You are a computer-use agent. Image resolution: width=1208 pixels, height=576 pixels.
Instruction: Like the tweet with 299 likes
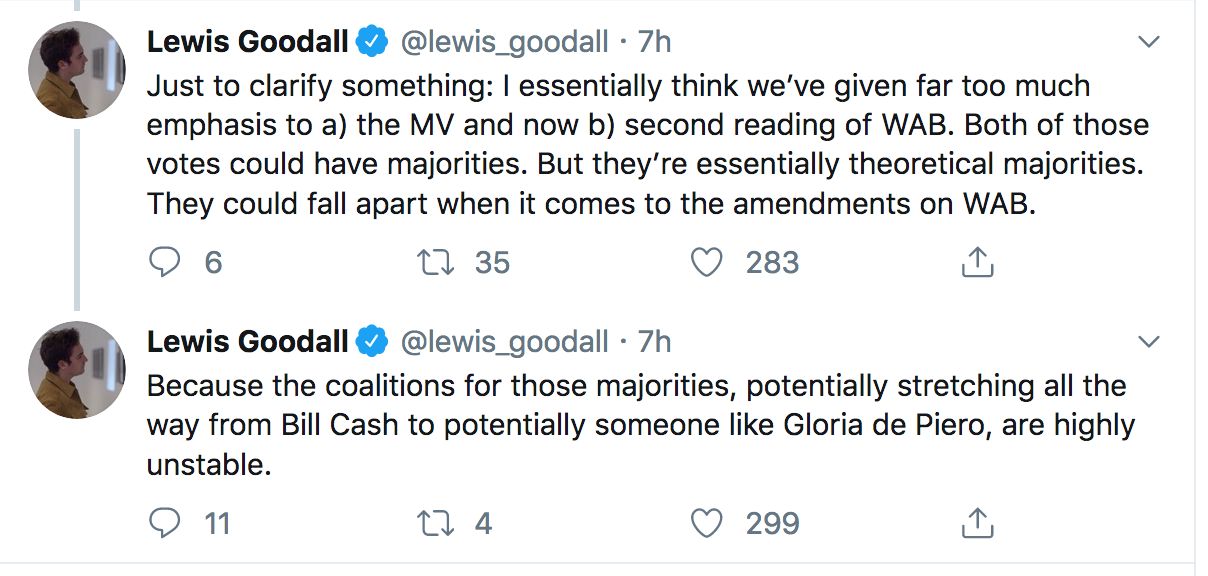(707, 522)
